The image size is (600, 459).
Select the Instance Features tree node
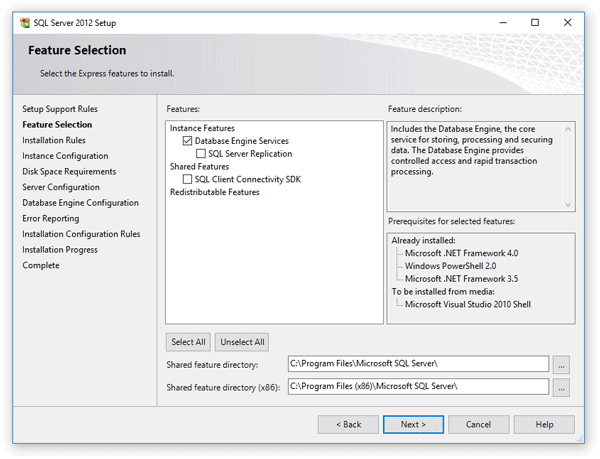tap(202, 128)
